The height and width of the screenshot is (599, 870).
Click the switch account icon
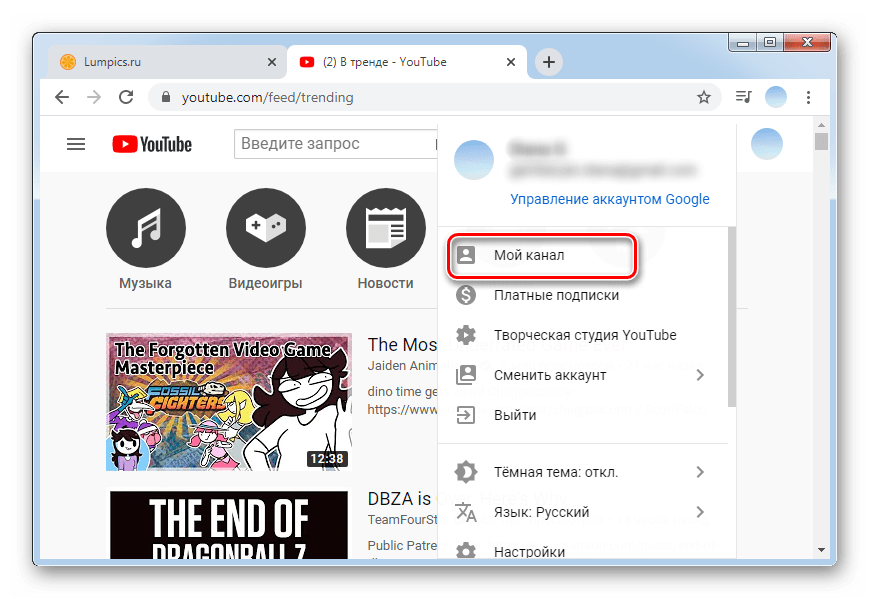[466, 375]
